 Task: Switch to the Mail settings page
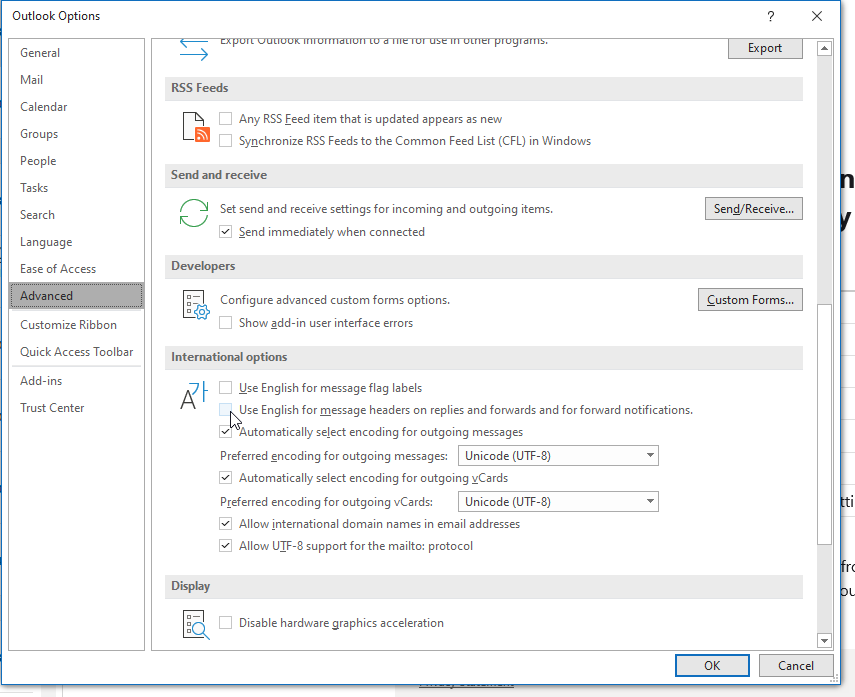[x=30, y=79]
